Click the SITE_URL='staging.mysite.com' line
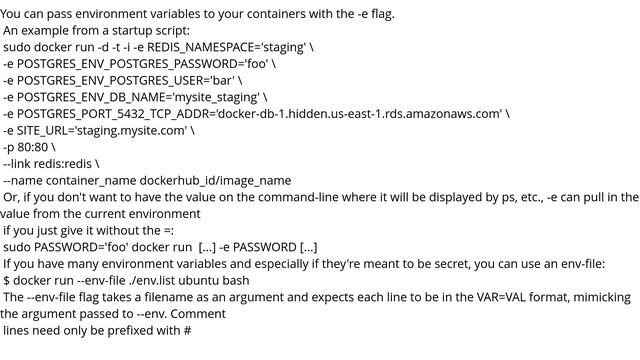Screen dimensions: 640x360 (99, 131)
